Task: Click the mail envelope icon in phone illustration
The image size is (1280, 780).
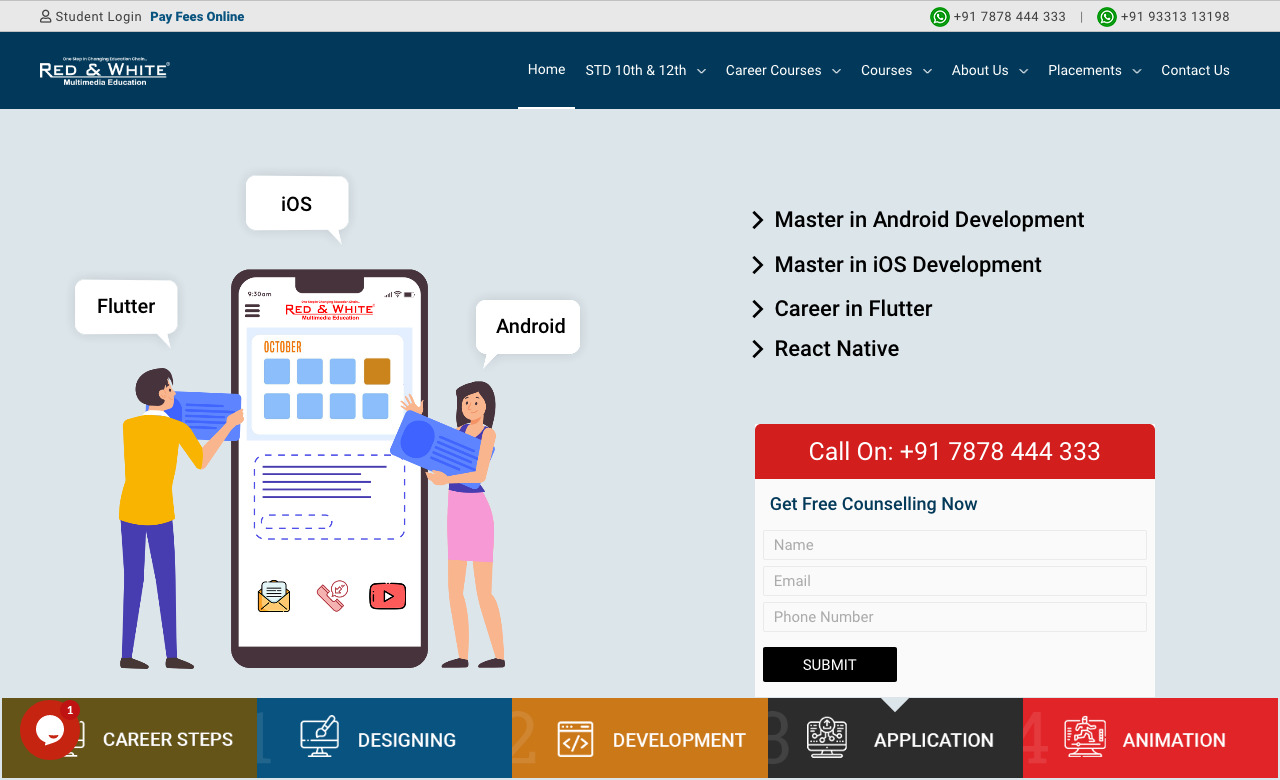Action: coord(274,597)
